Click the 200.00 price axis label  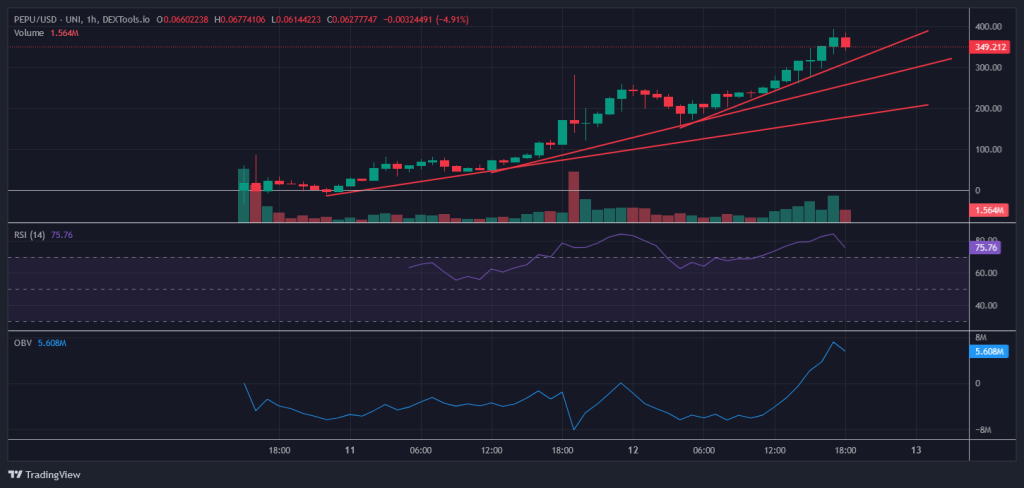(x=988, y=108)
